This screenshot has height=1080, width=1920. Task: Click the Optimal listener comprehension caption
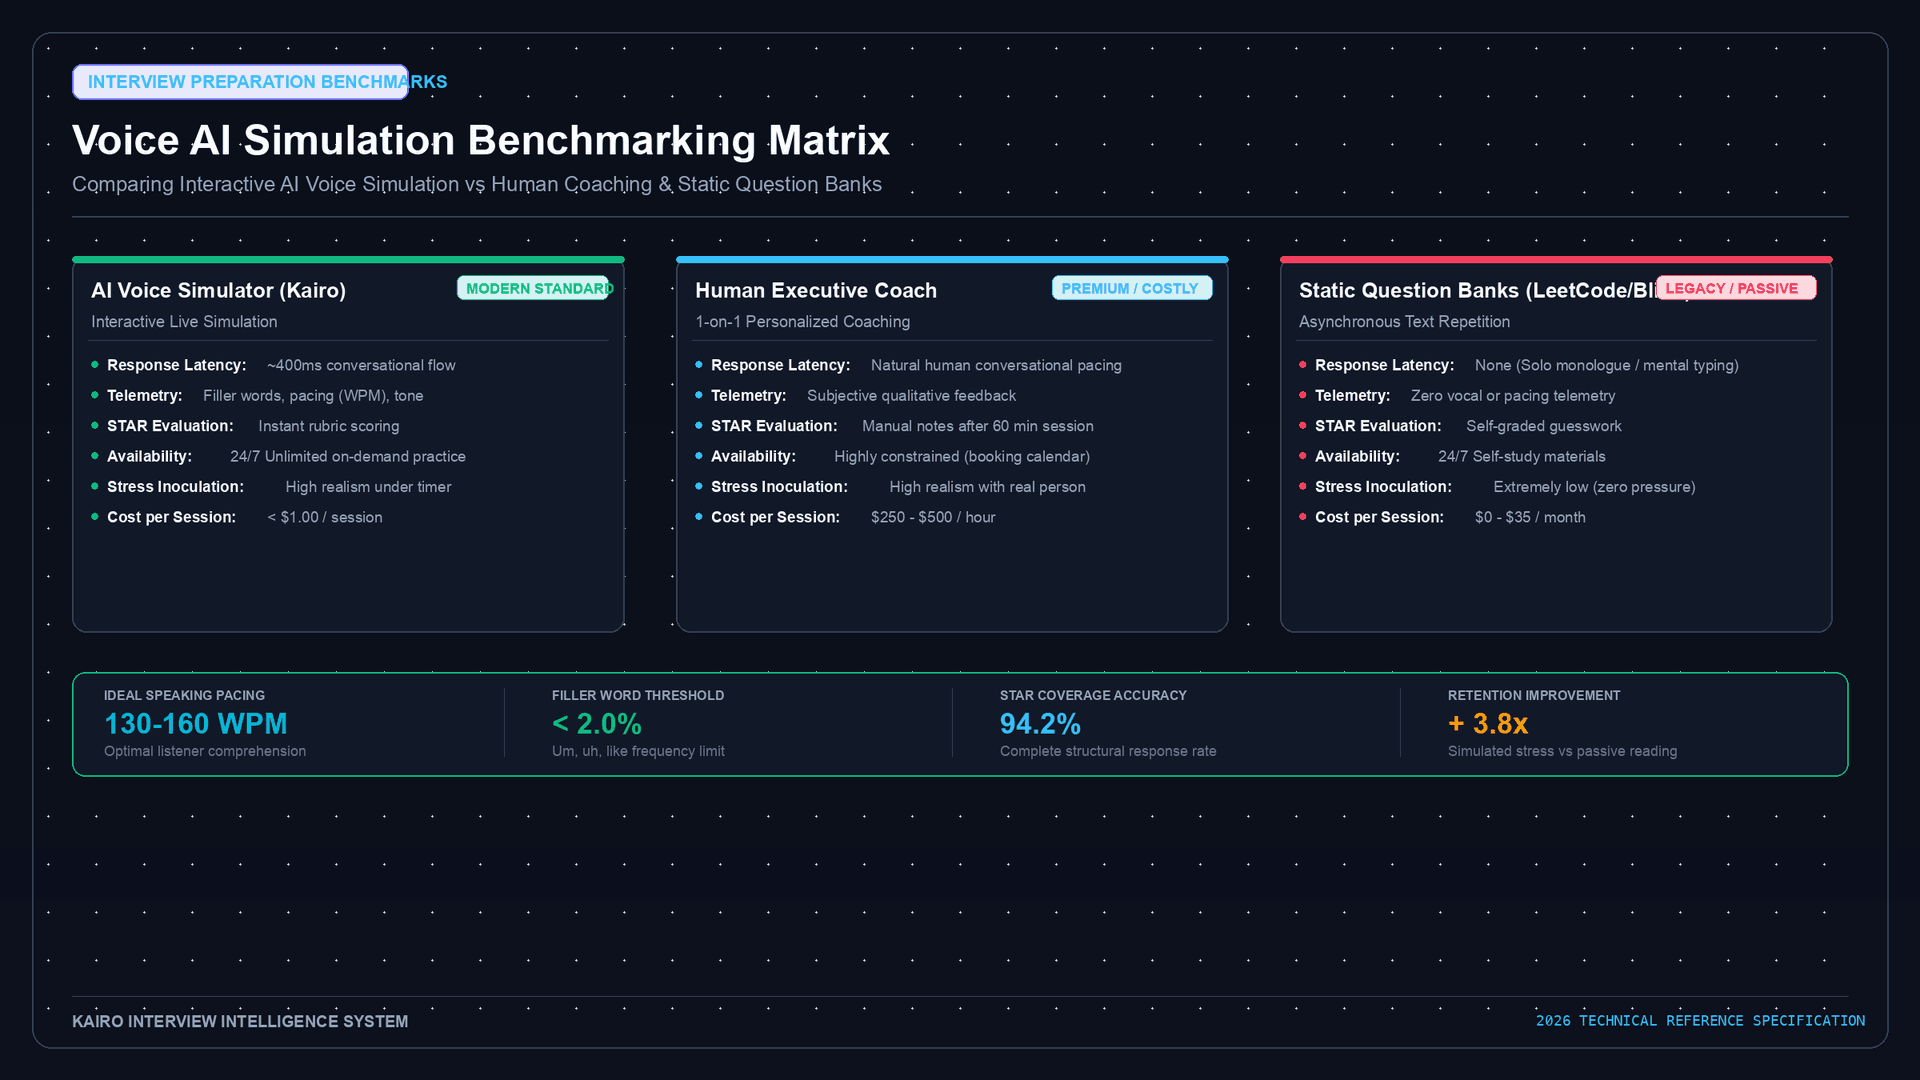[205, 751]
